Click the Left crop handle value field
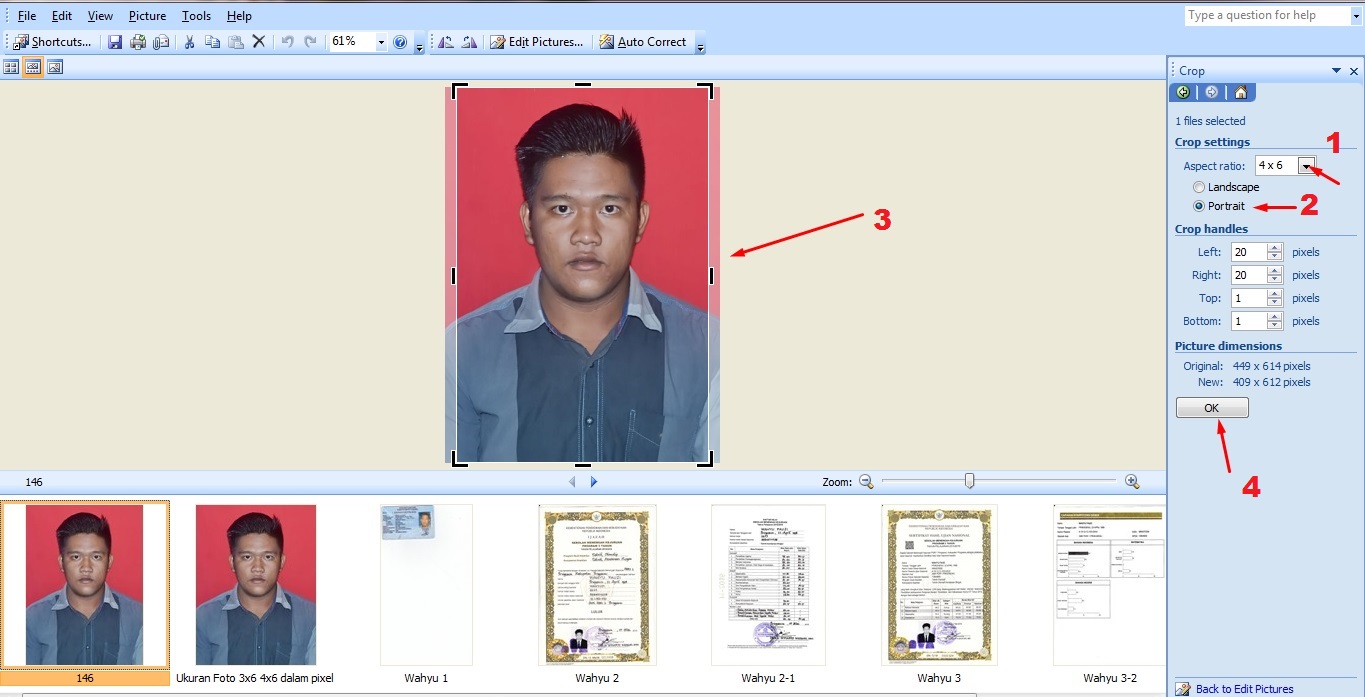Screen dimensions: 1365x697 pyautogui.click(x=1248, y=252)
